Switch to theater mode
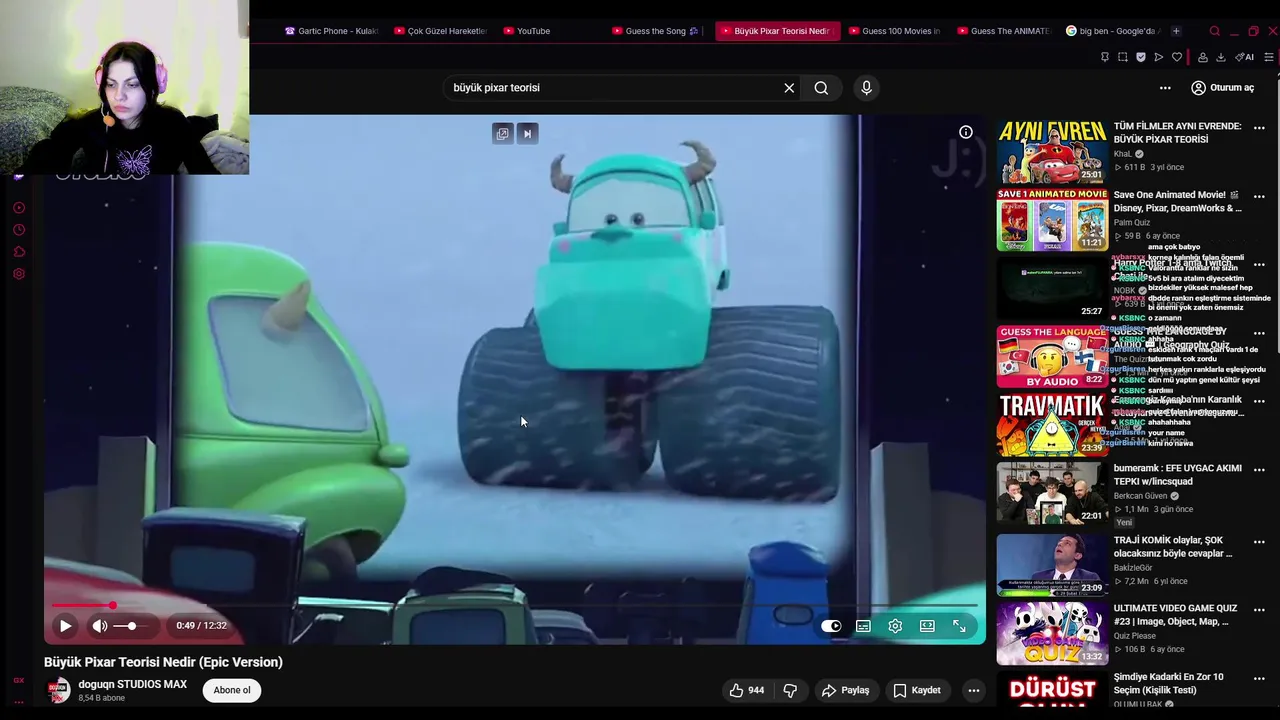The height and width of the screenshot is (720, 1280). pyautogui.click(x=927, y=626)
